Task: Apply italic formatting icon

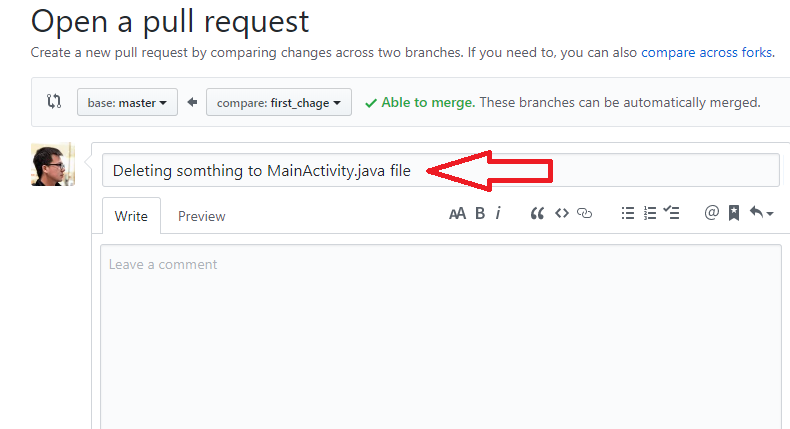Action: (x=498, y=213)
